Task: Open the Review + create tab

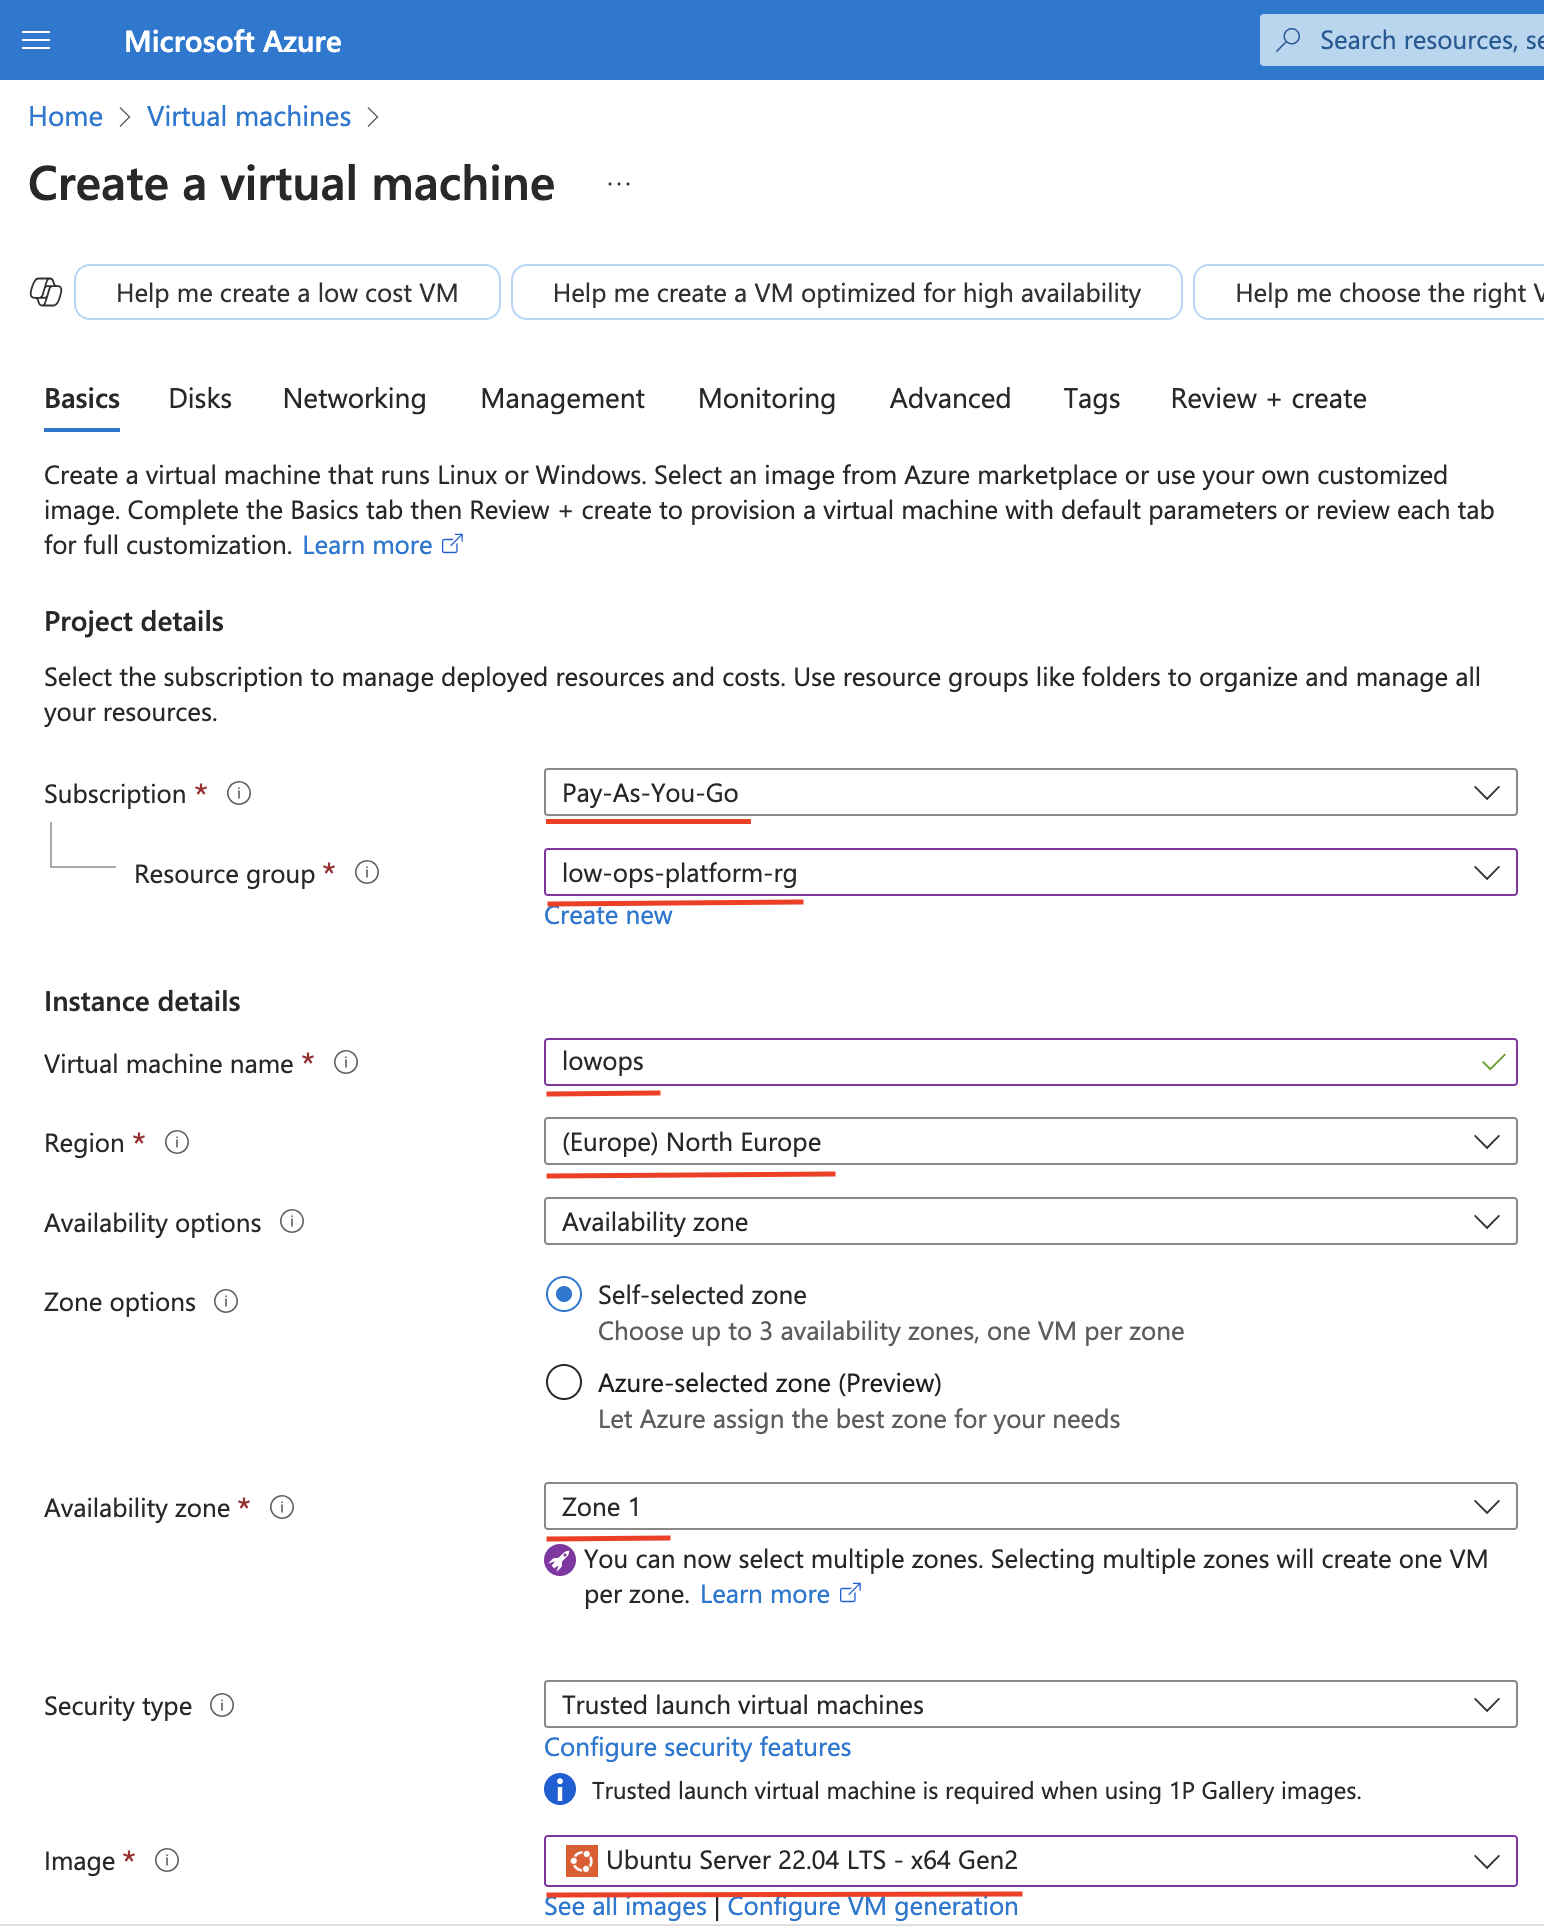Action: click(1268, 399)
